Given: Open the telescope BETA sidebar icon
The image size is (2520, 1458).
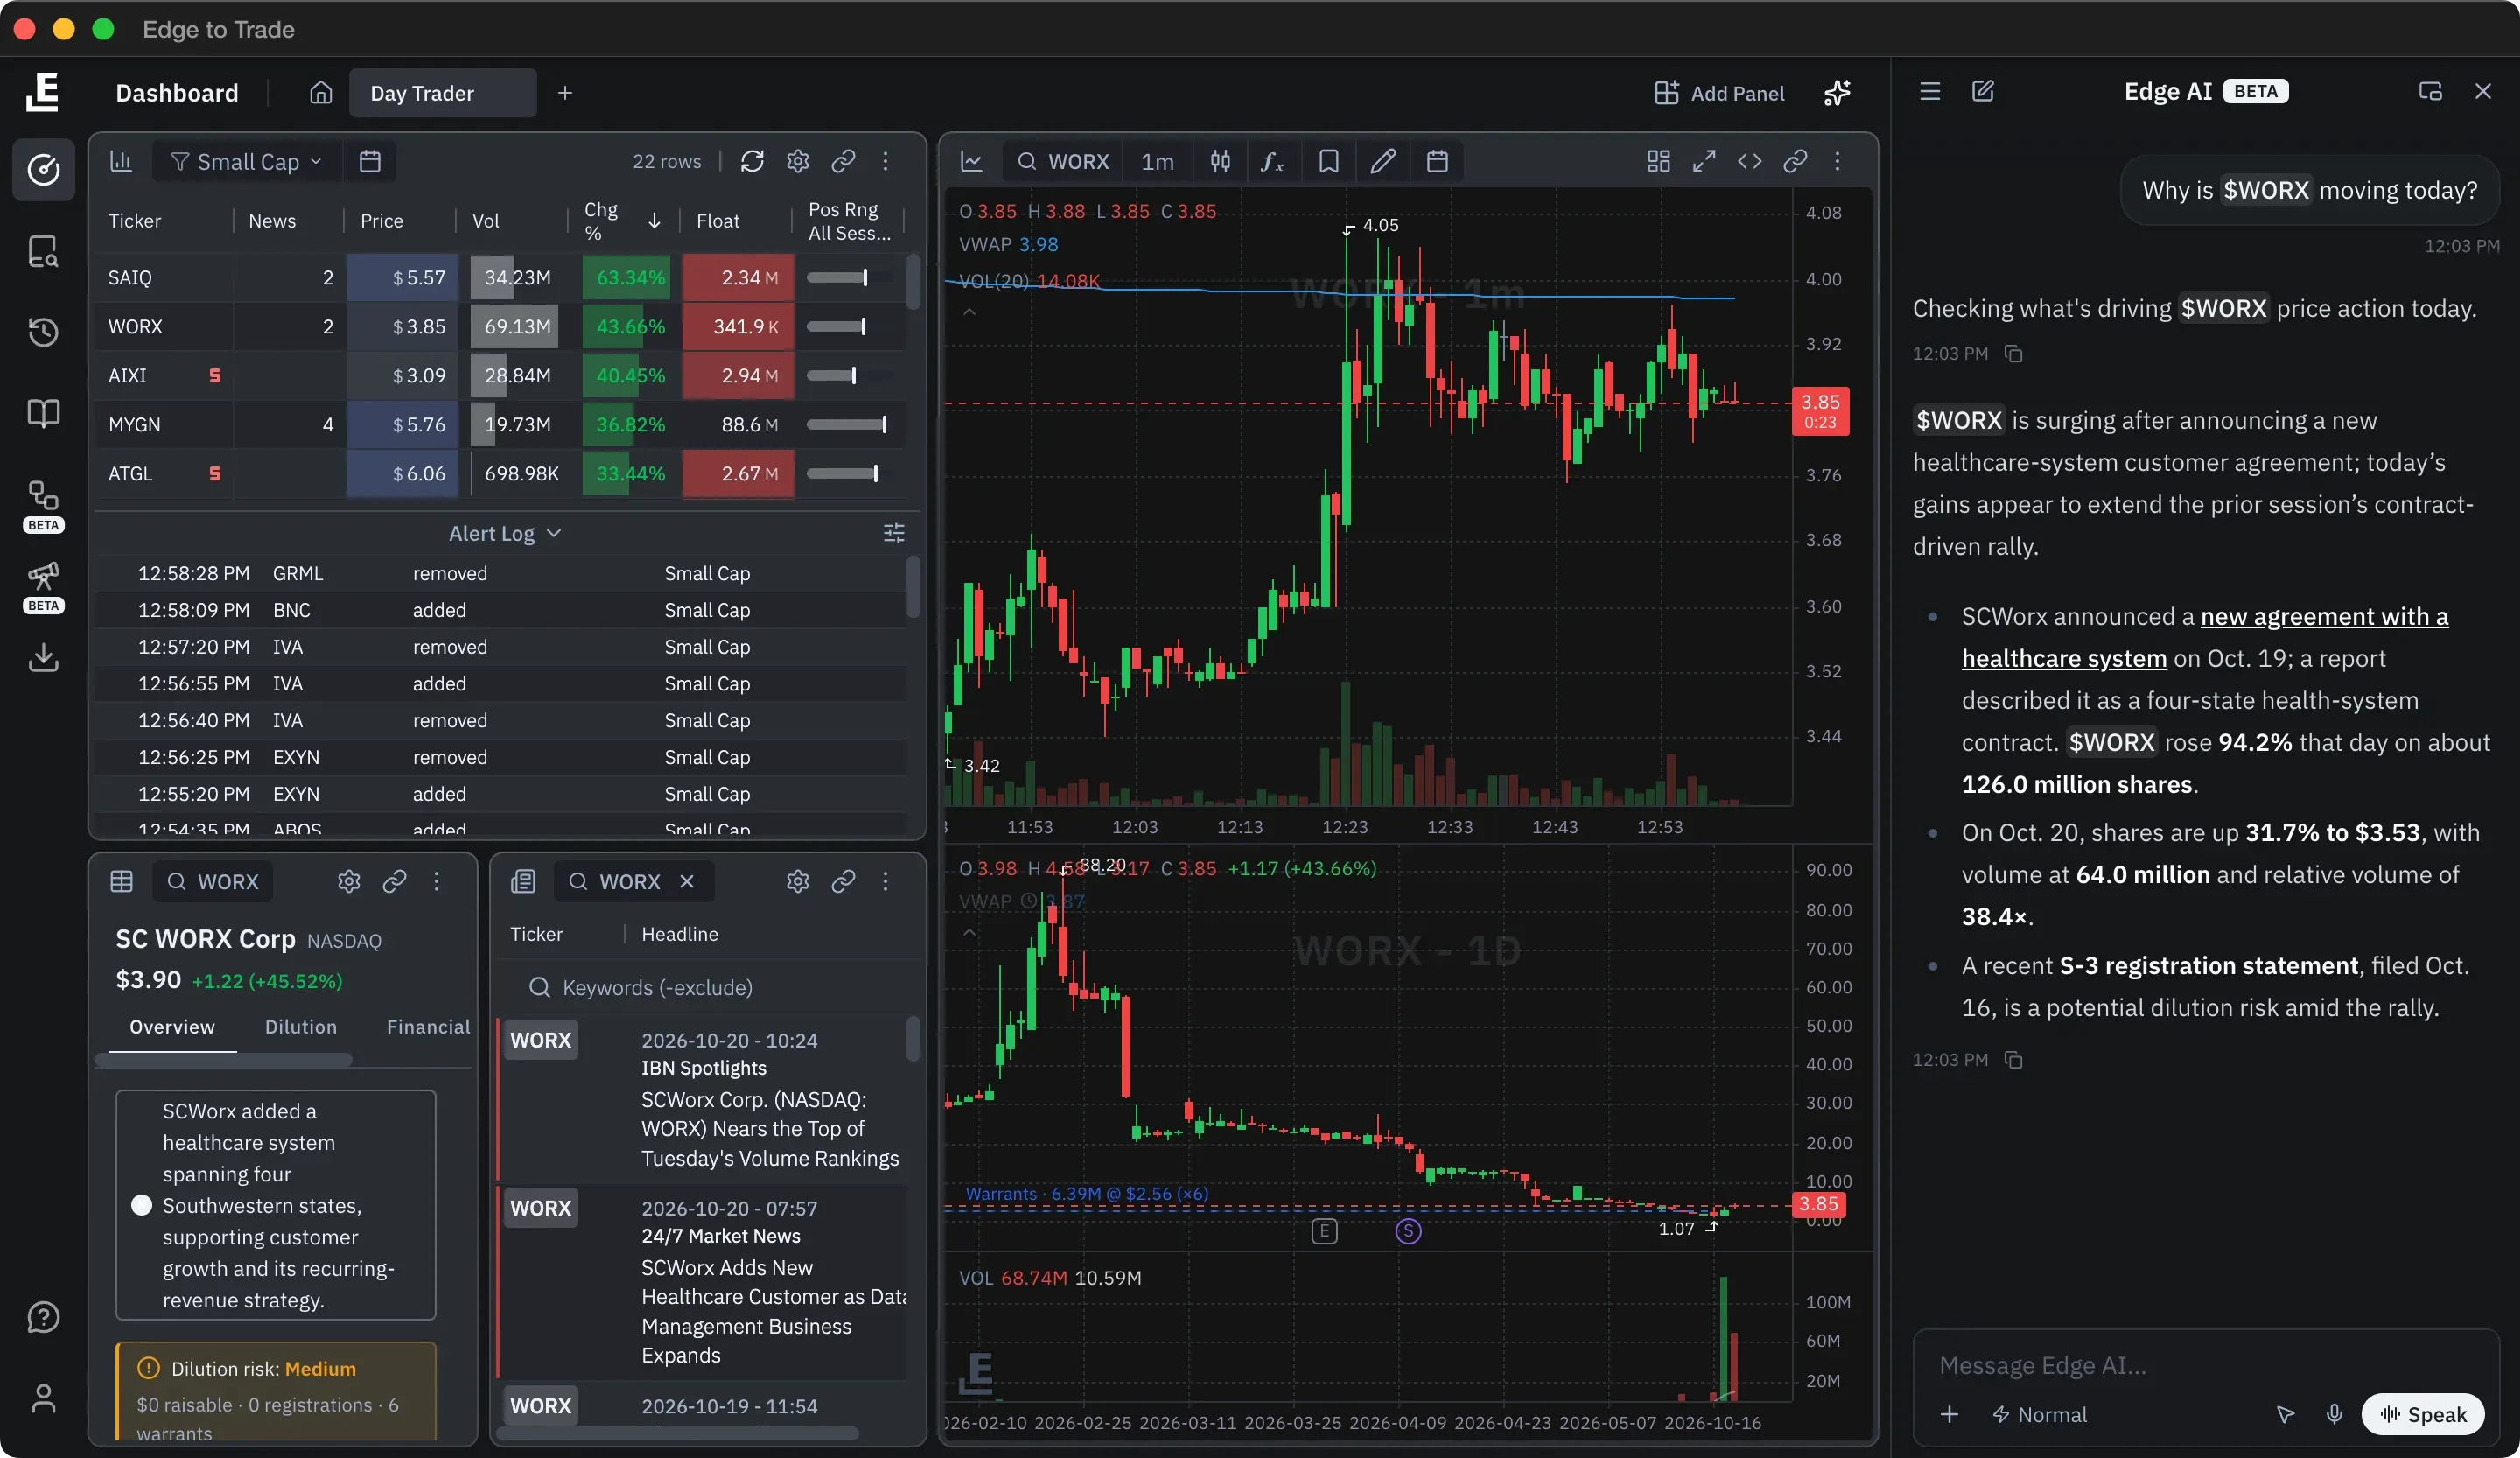Looking at the screenshot, I should pyautogui.click(x=43, y=576).
